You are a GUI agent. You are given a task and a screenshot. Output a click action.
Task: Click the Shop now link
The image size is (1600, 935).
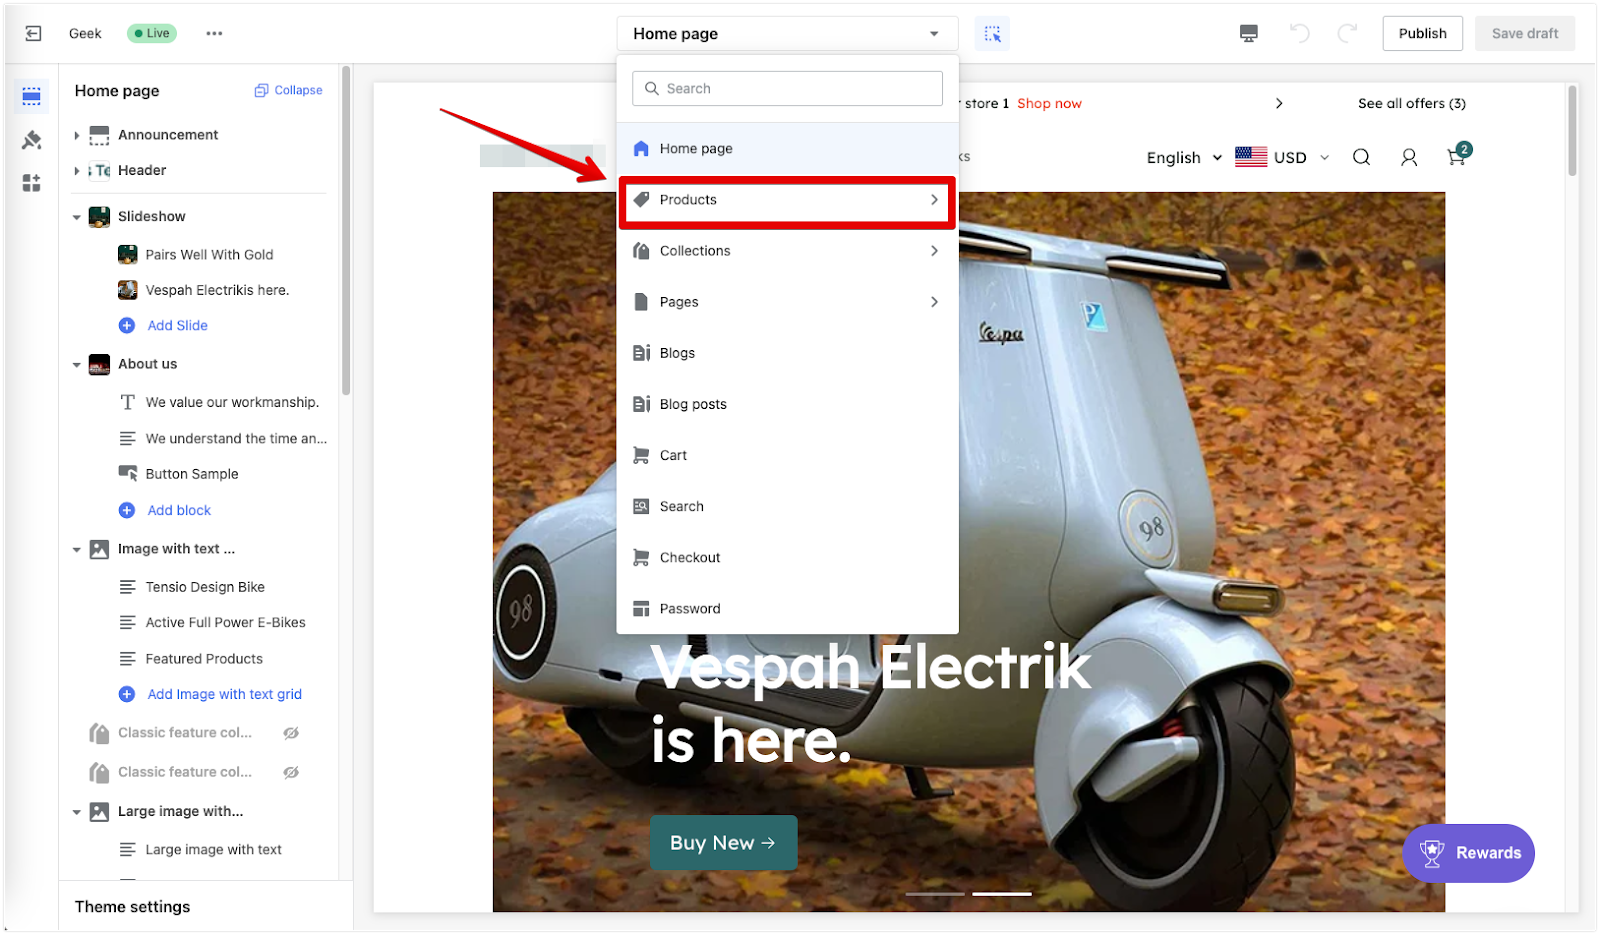(x=1049, y=103)
